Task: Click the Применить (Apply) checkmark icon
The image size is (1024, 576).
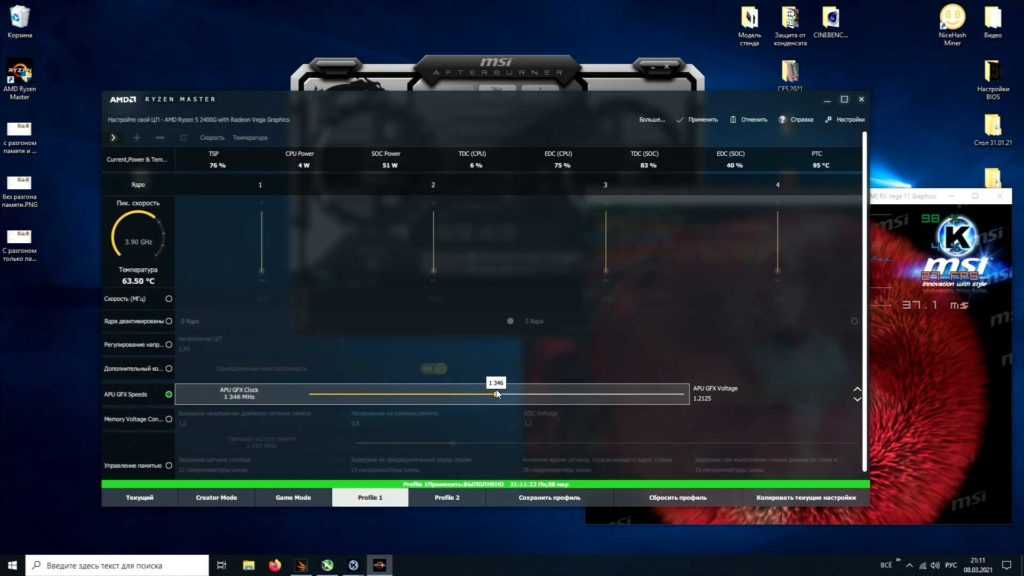Action: pyautogui.click(x=680, y=119)
